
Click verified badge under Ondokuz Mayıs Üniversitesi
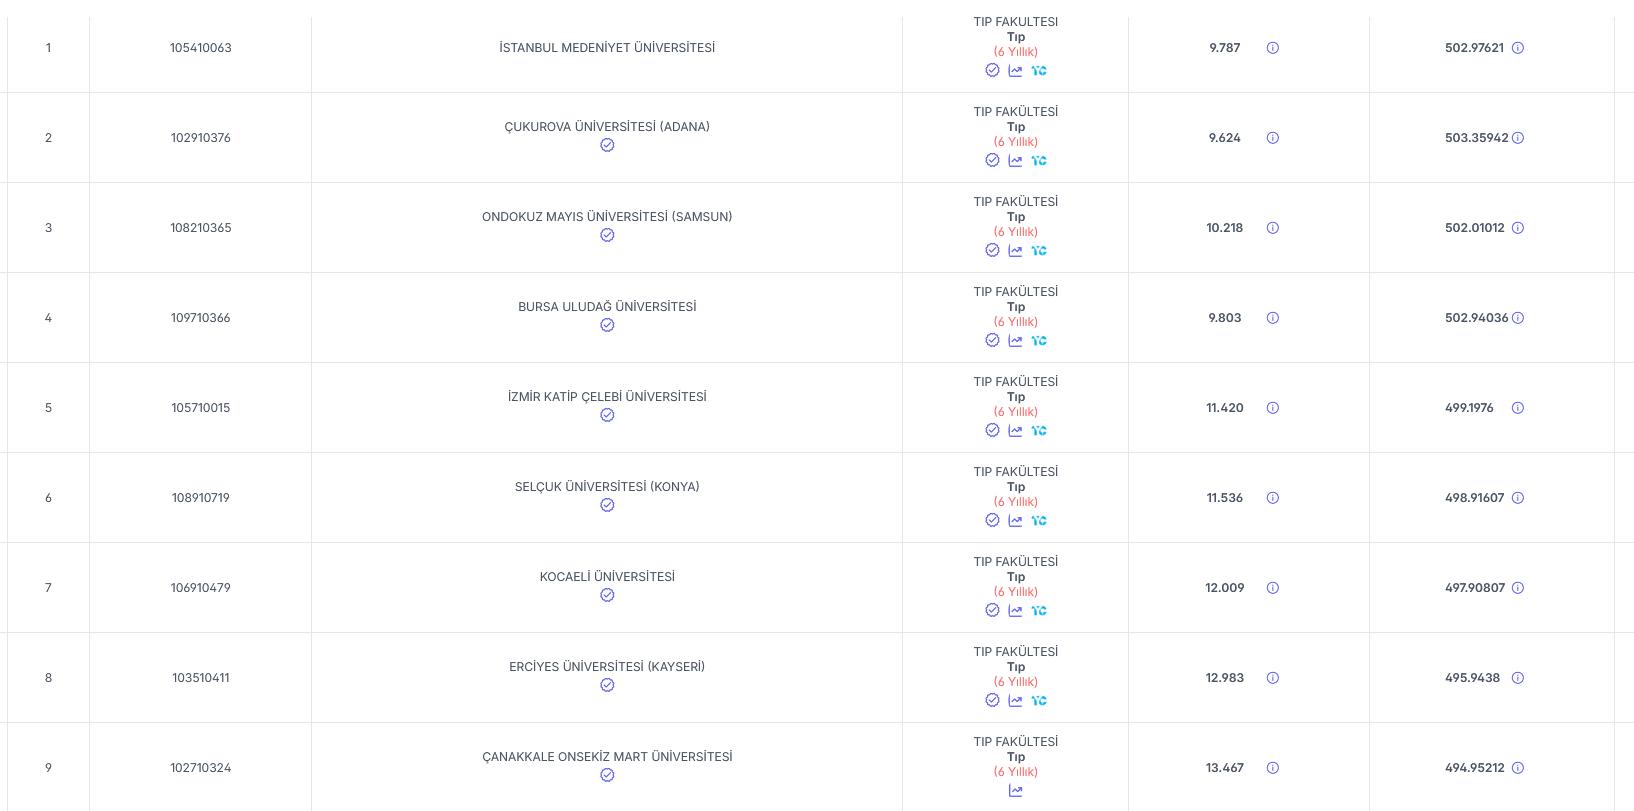[x=607, y=235]
